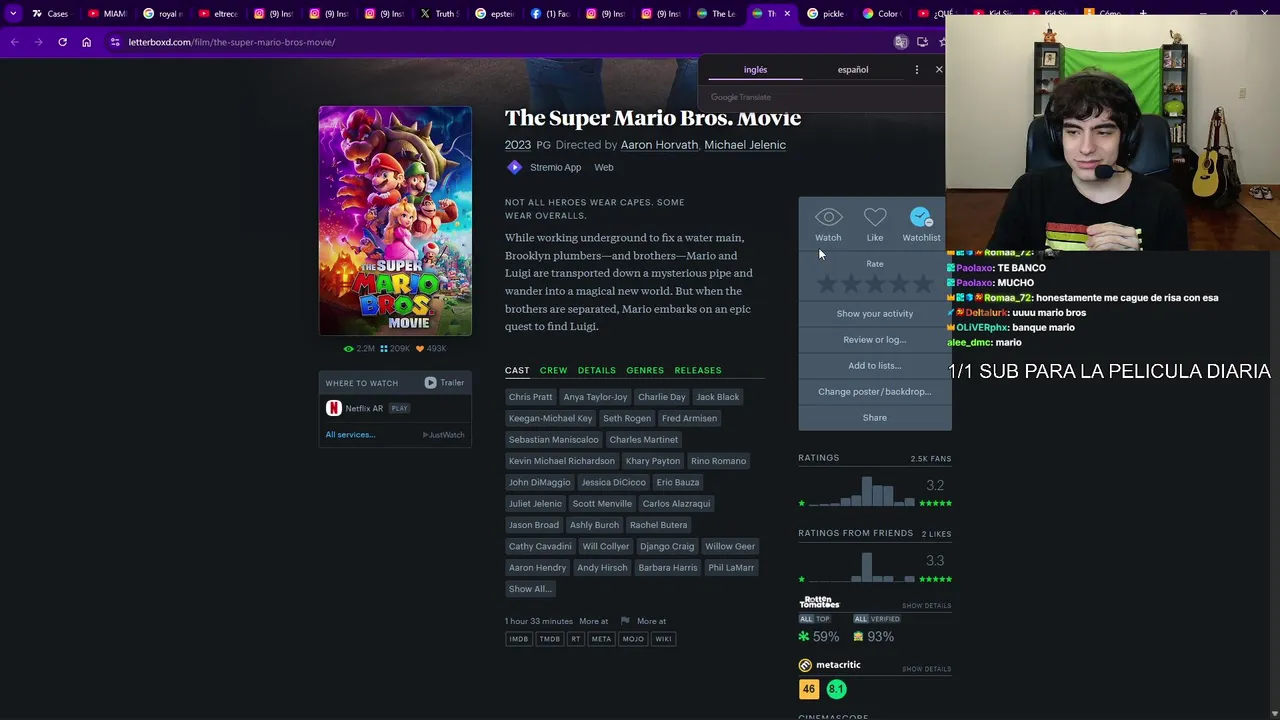Click the browser back arrow

14,42
